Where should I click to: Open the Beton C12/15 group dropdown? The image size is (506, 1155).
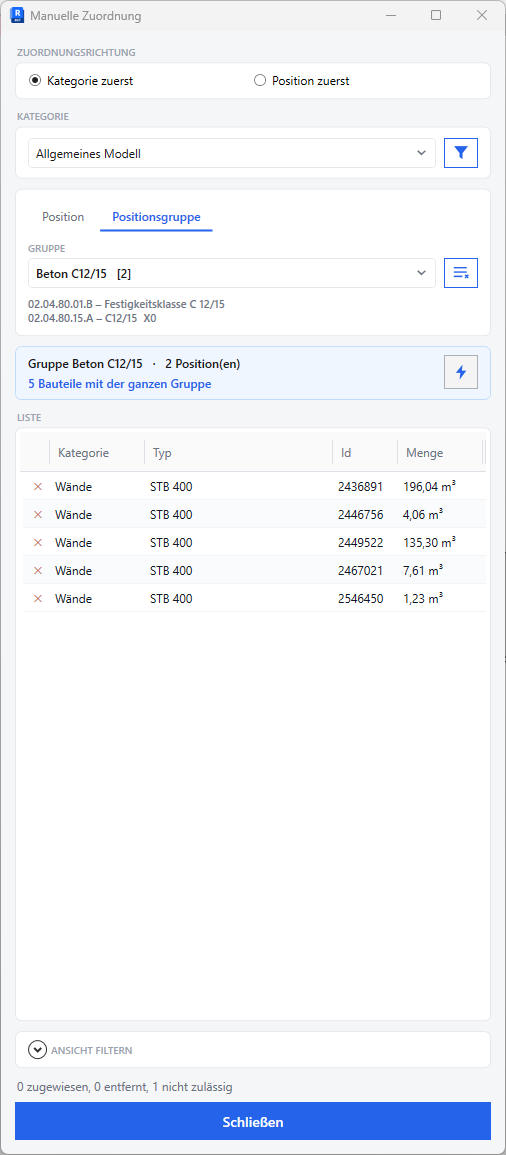(231, 273)
